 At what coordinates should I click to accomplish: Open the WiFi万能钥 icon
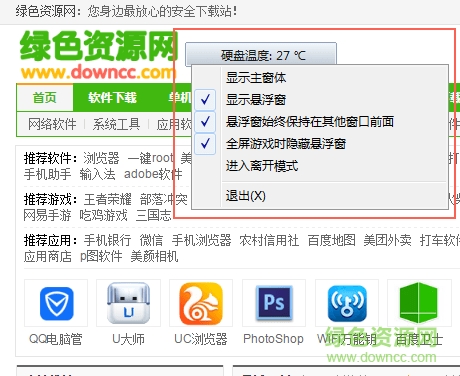347,303
